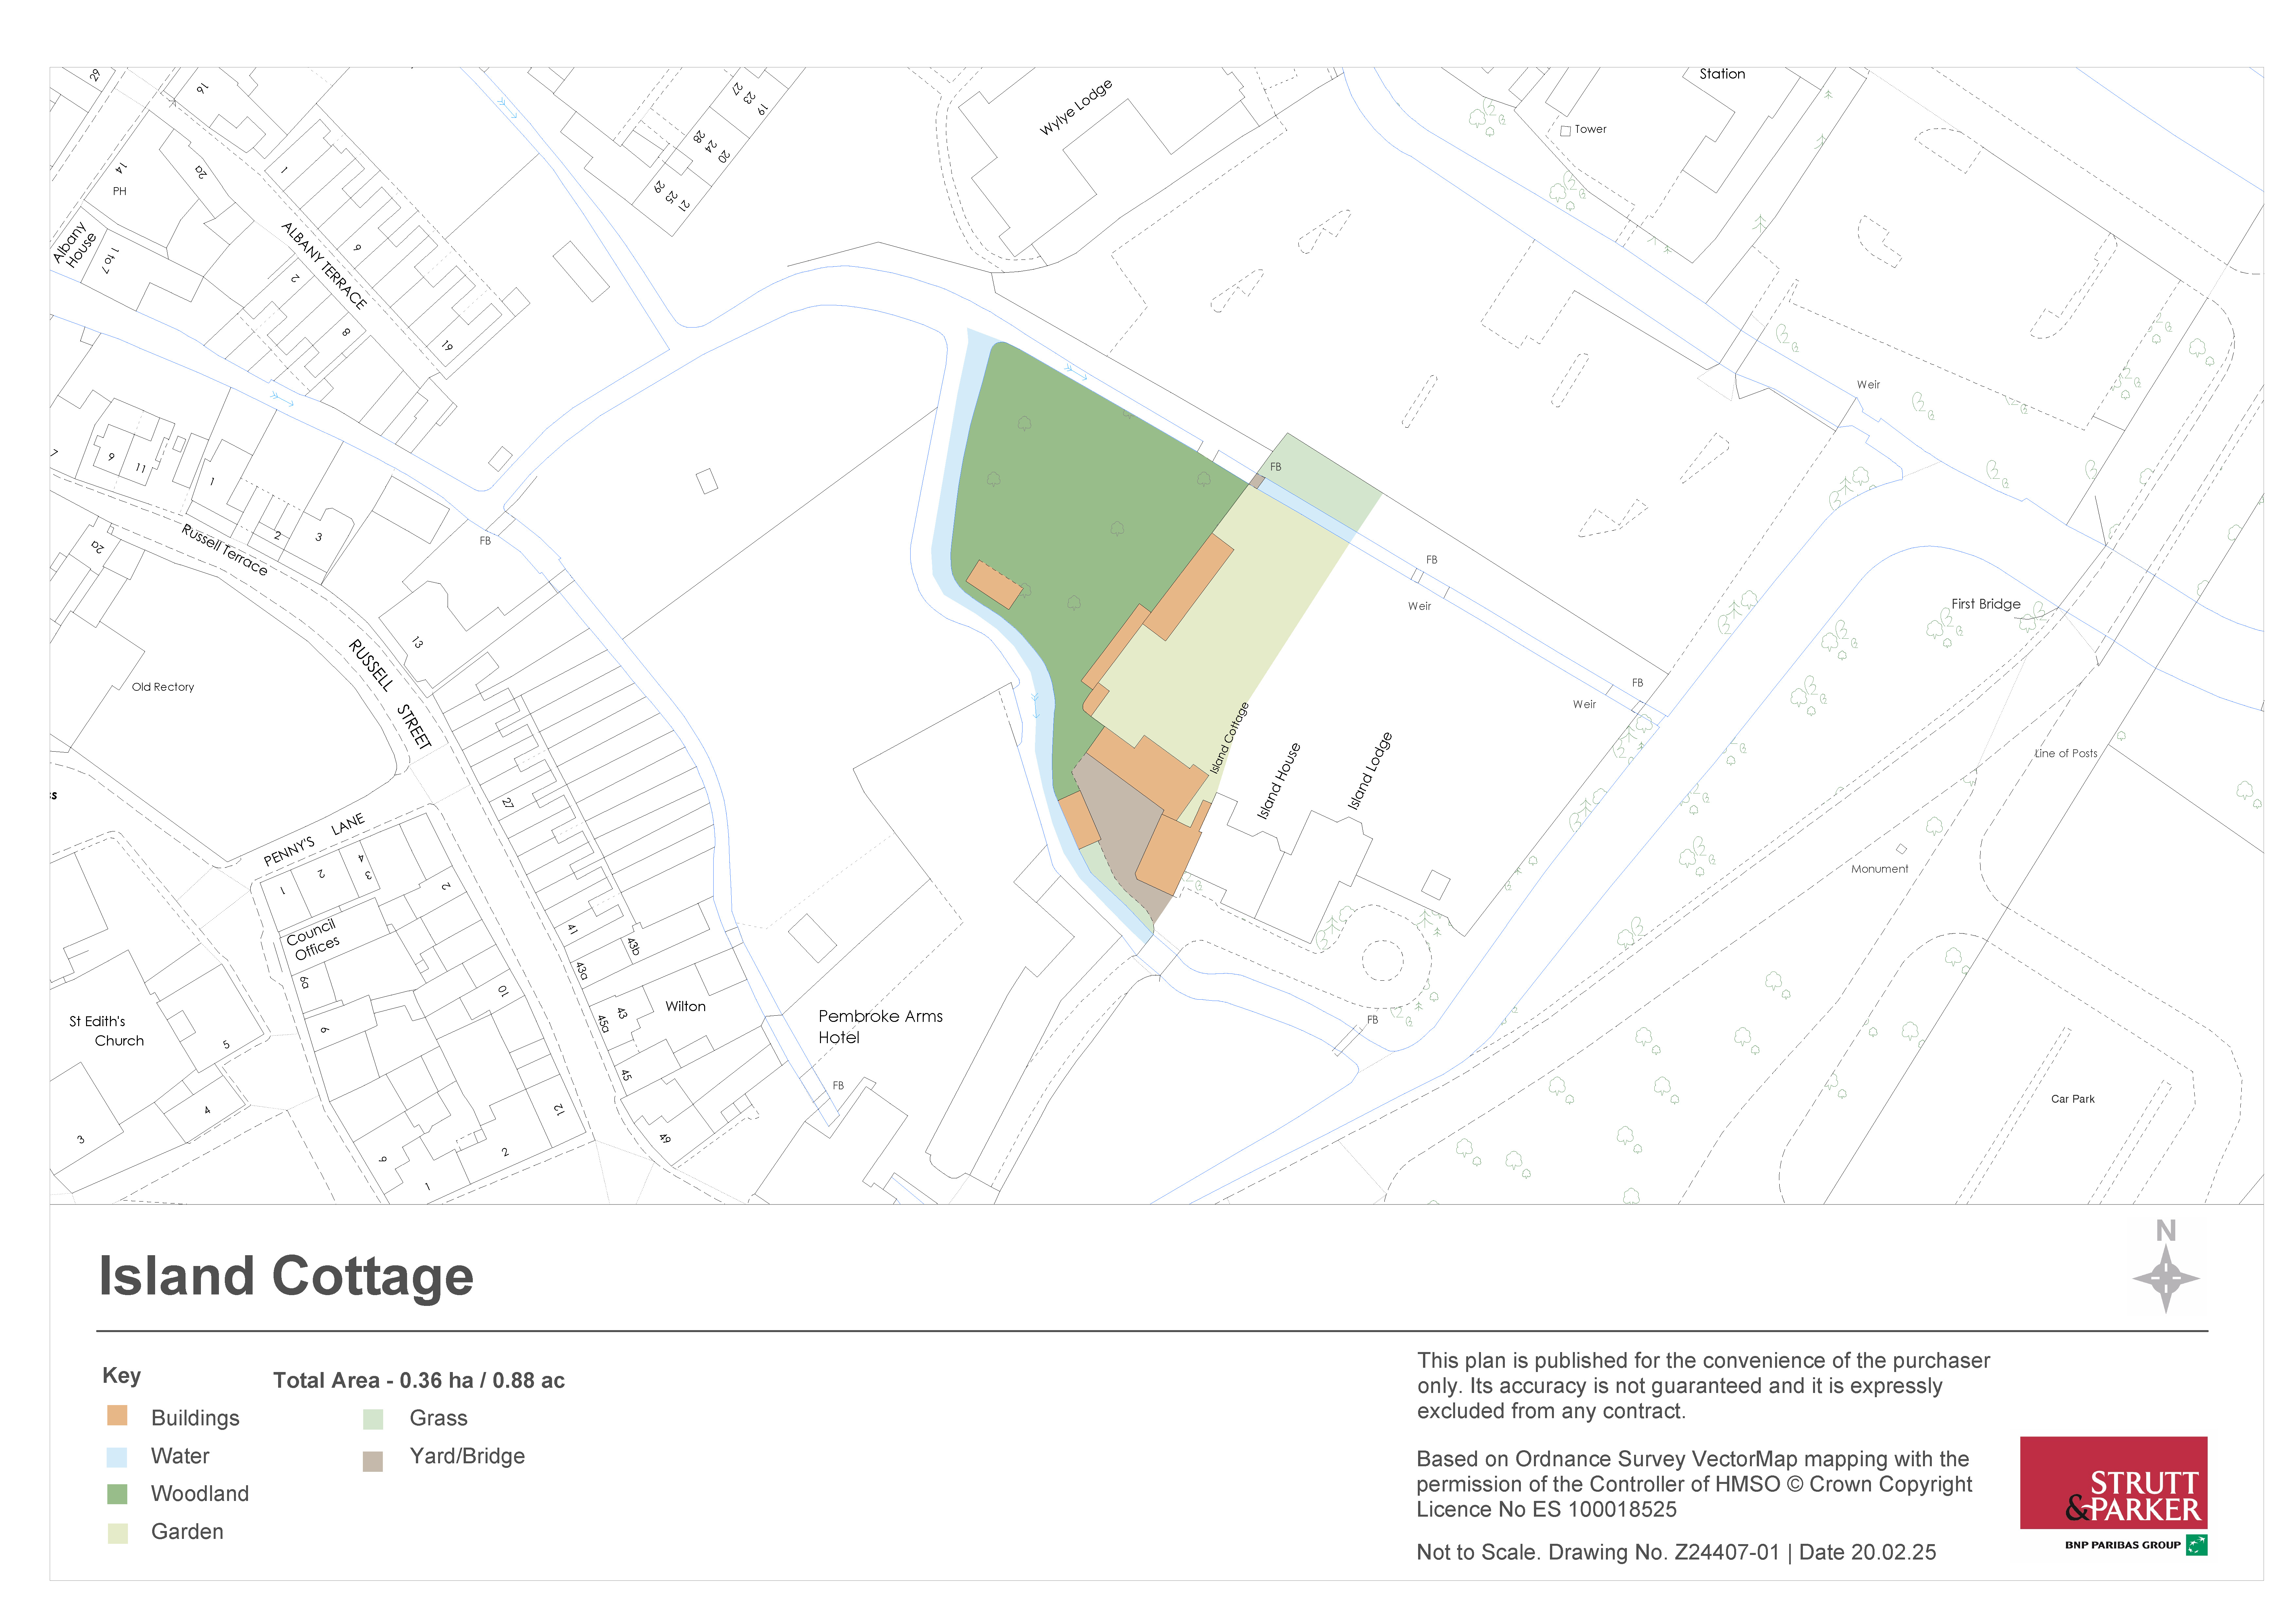Image resolution: width=2296 pixels, height=1622 pixels.
Task: Click the 'Licence No ES 100018525' text
Action: click(x=1546, y=1510)
